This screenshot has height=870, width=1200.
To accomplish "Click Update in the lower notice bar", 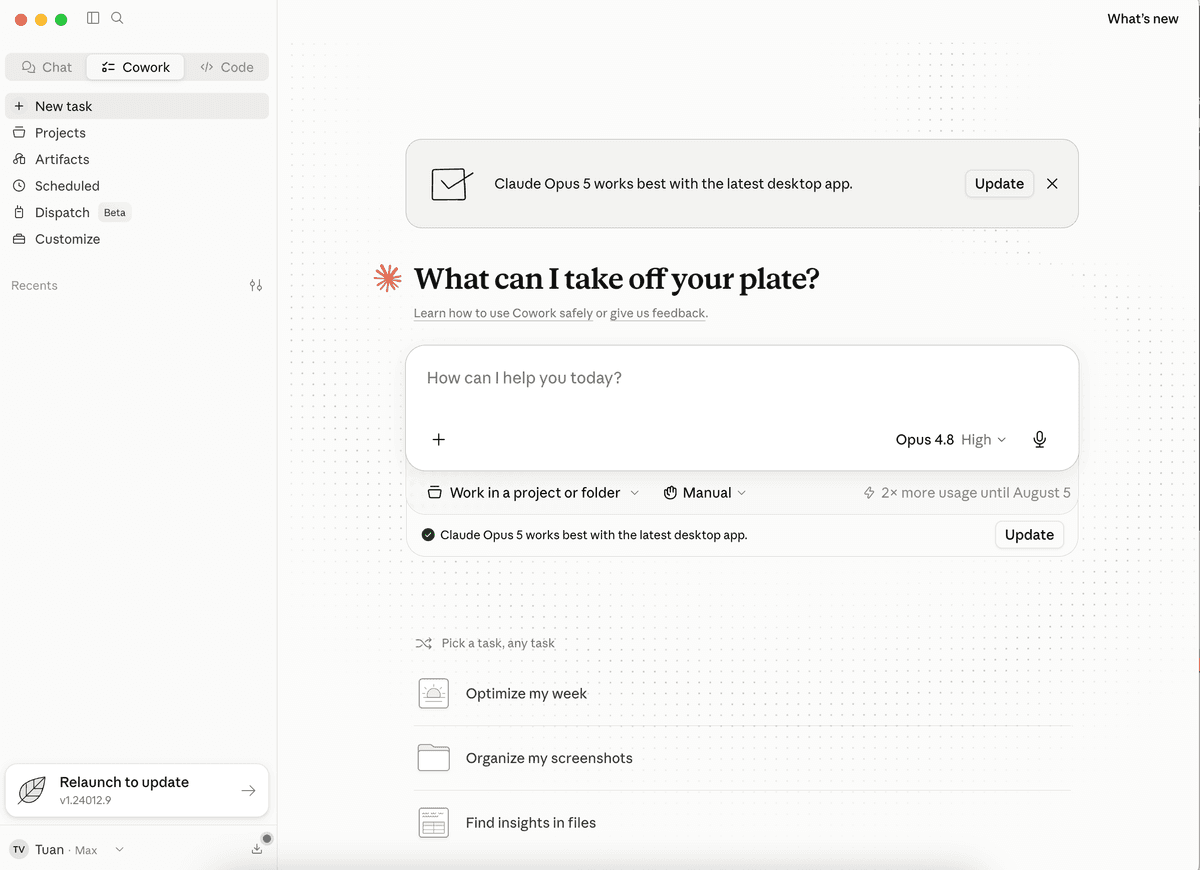I will tap(1029, 535).
